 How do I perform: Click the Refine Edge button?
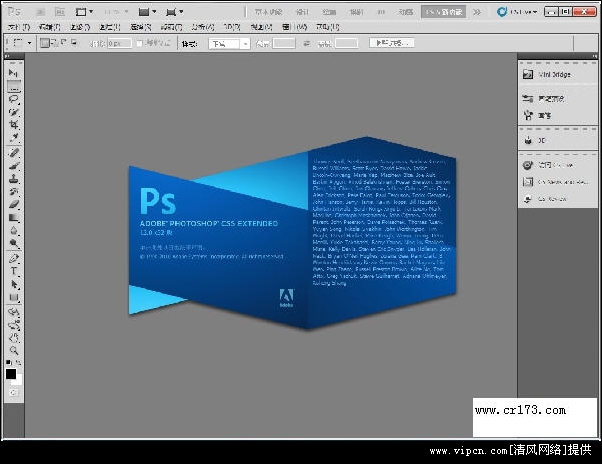391,43
